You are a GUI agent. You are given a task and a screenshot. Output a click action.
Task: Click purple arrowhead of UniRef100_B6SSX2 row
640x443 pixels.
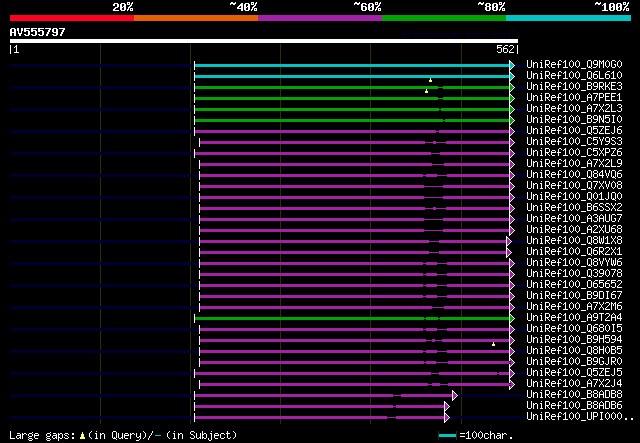pos(512,209)
